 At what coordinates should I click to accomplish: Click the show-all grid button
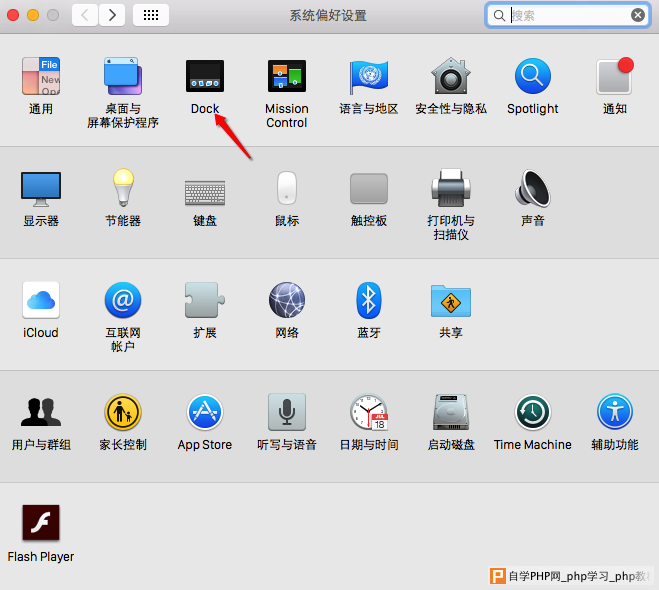pyautogui.click(x=151, y=15)
